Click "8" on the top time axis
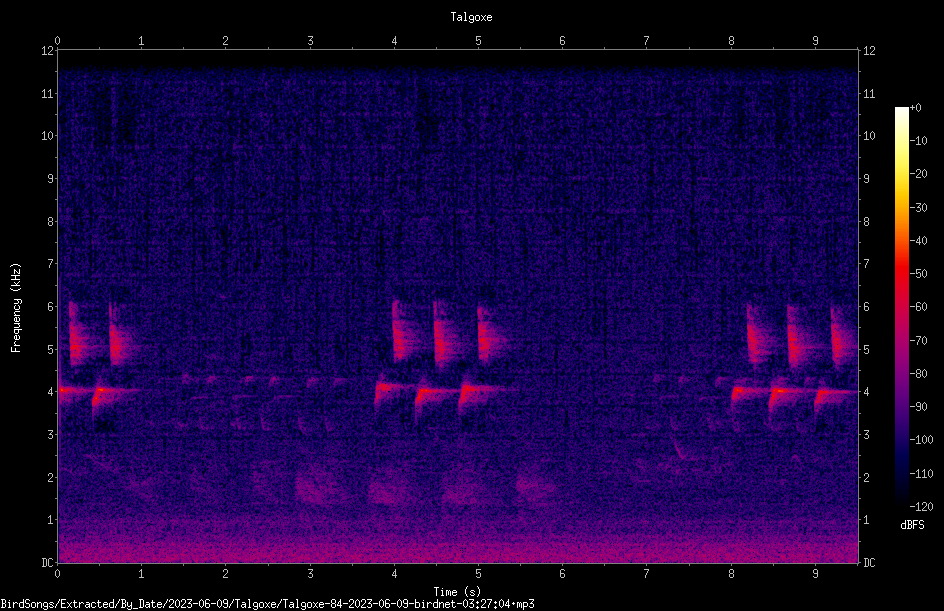 click(x=731, y=41)
